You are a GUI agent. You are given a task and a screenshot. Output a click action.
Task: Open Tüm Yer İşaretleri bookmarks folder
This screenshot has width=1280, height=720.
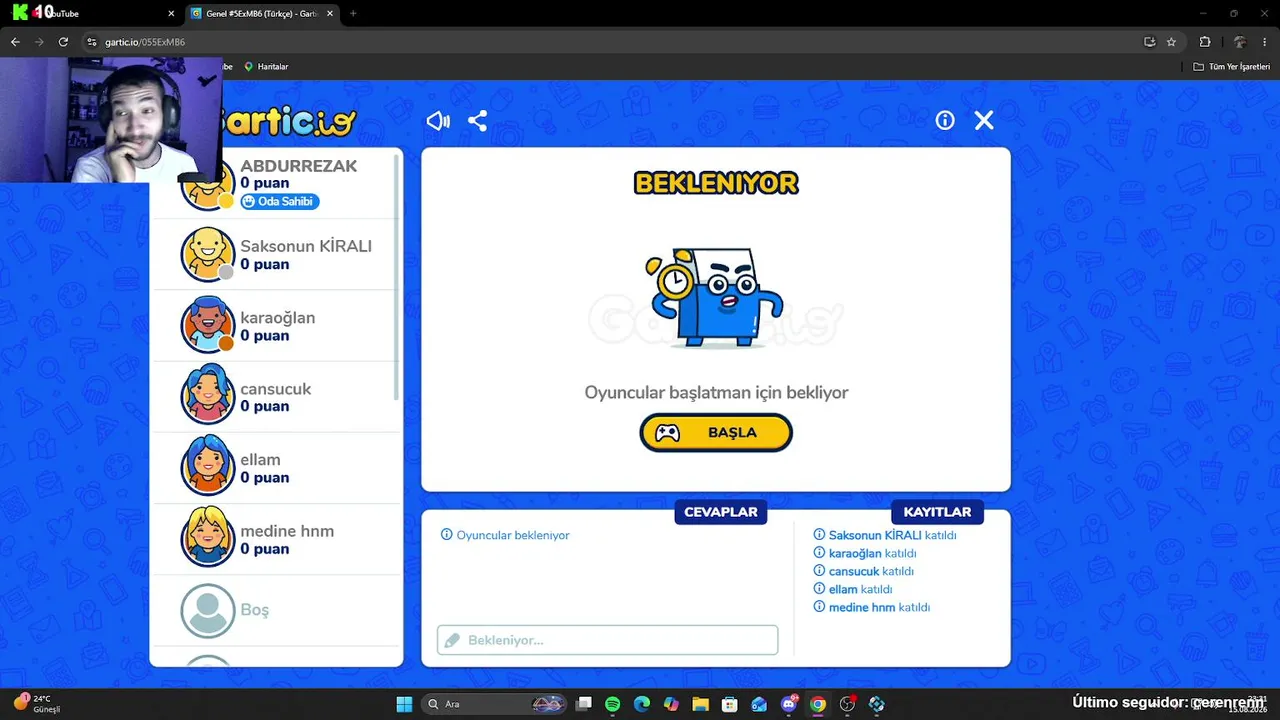(1231, 66)
